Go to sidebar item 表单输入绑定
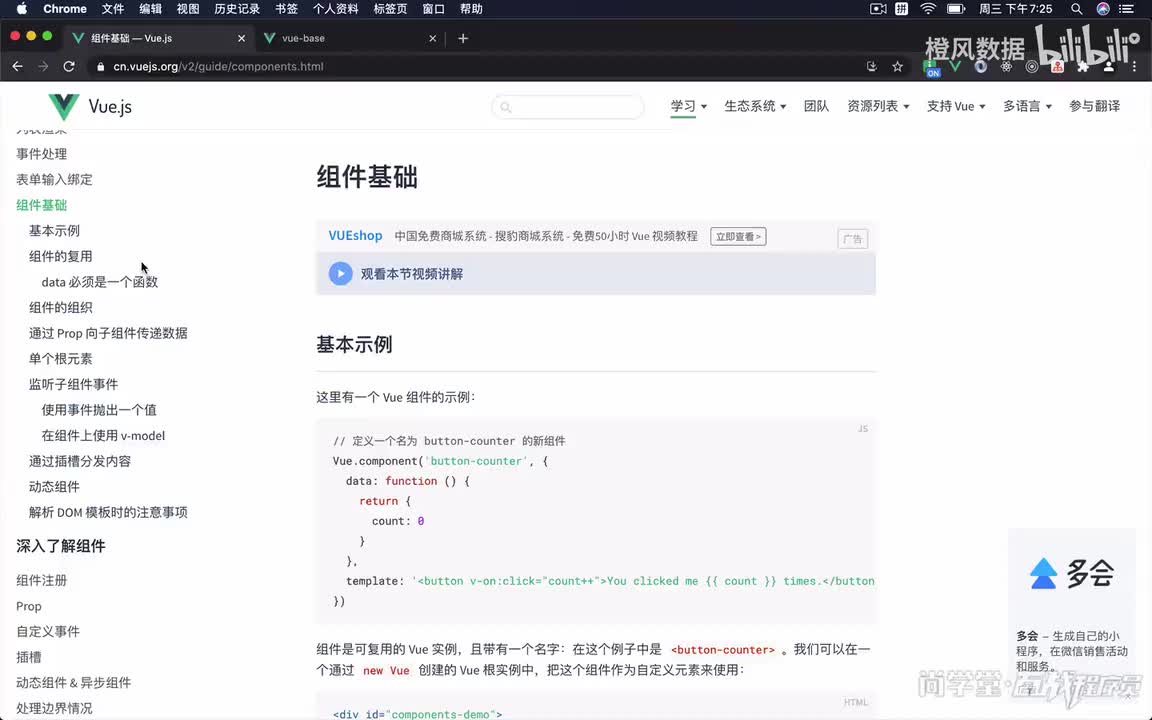The image size is (1152, 720). click(x=54, y=179)
